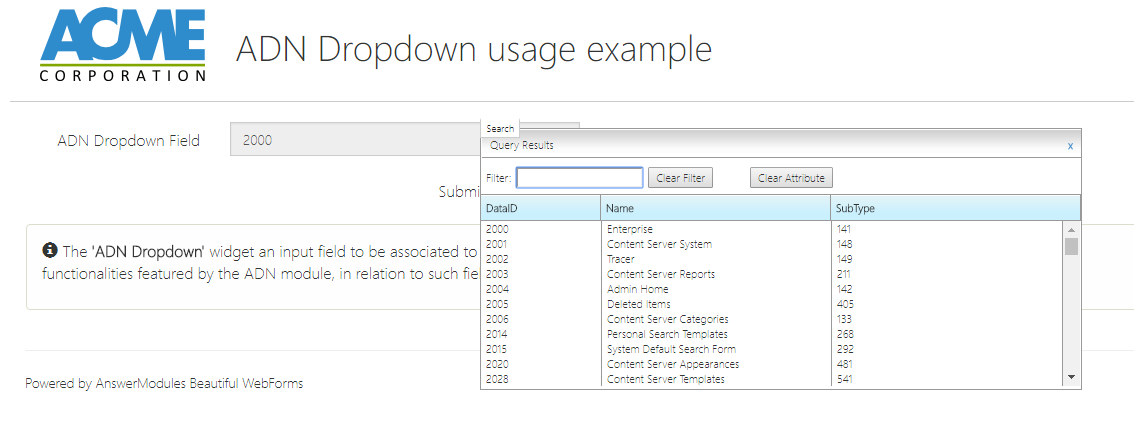The height and width of the screenshot is (441, 1134).
Task: Sort by the Name column header
Action: (x=715, y=208)
